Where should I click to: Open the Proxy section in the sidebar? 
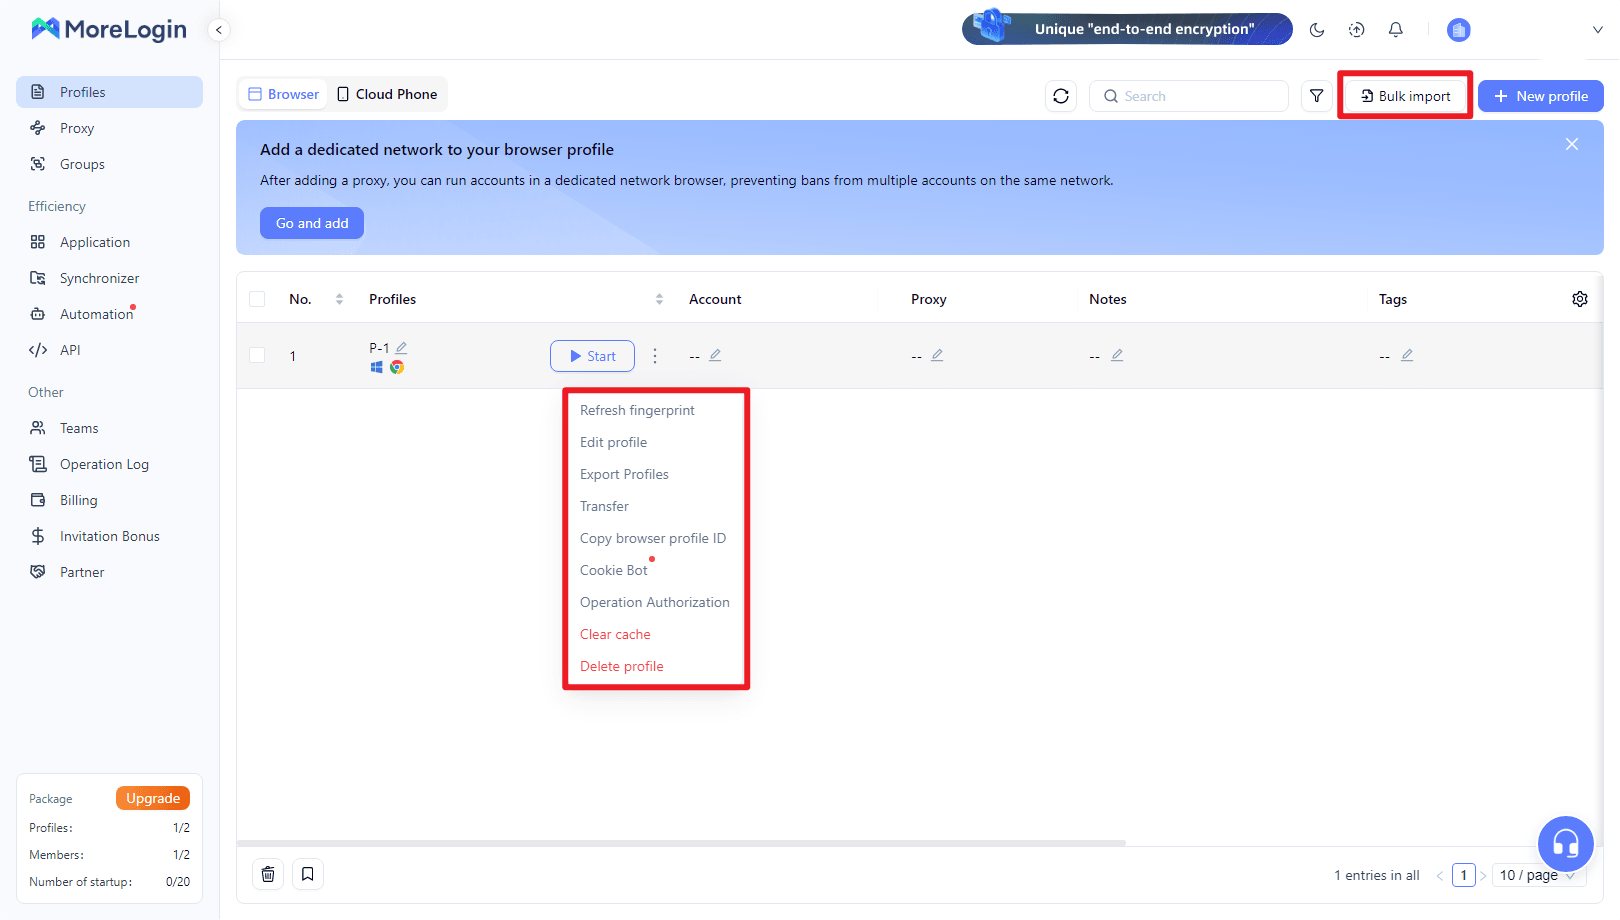coord(75,127)
